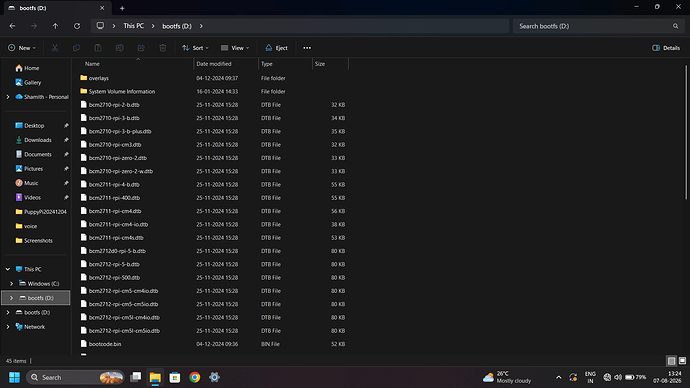Click the Share toolbar icon

[141, 48]
